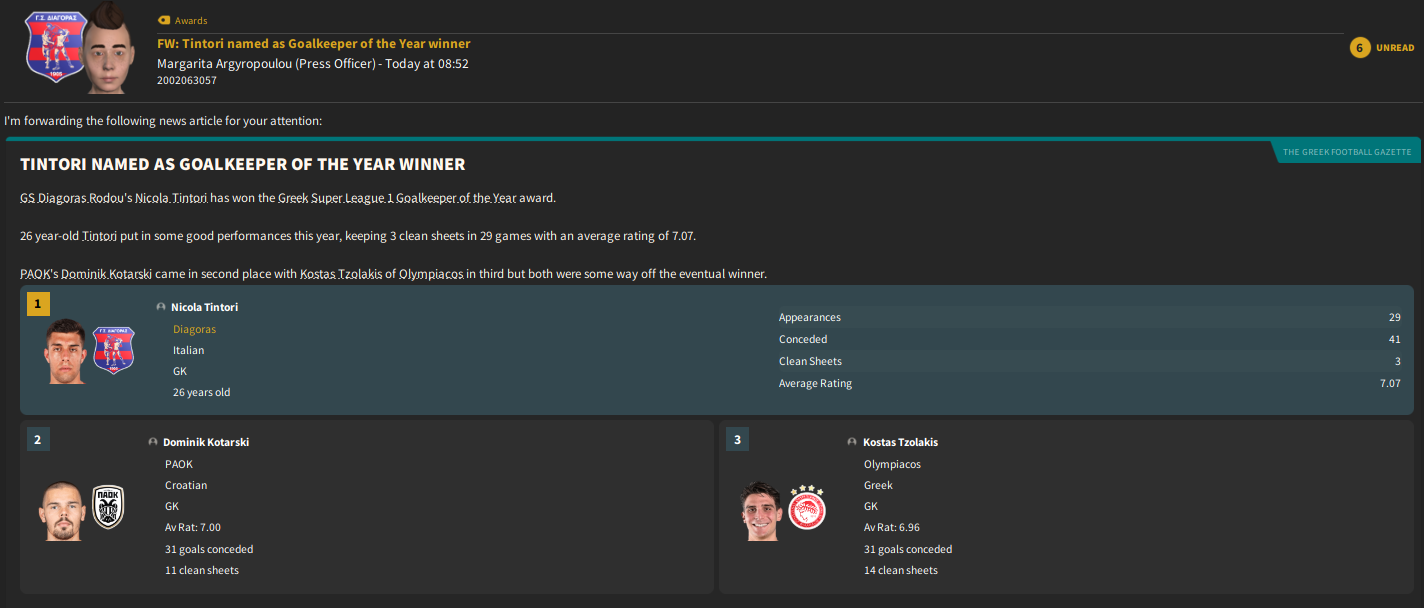Click The Greek Football Gazette tab
The image size is (1424, 608).
click(1346, 152)
